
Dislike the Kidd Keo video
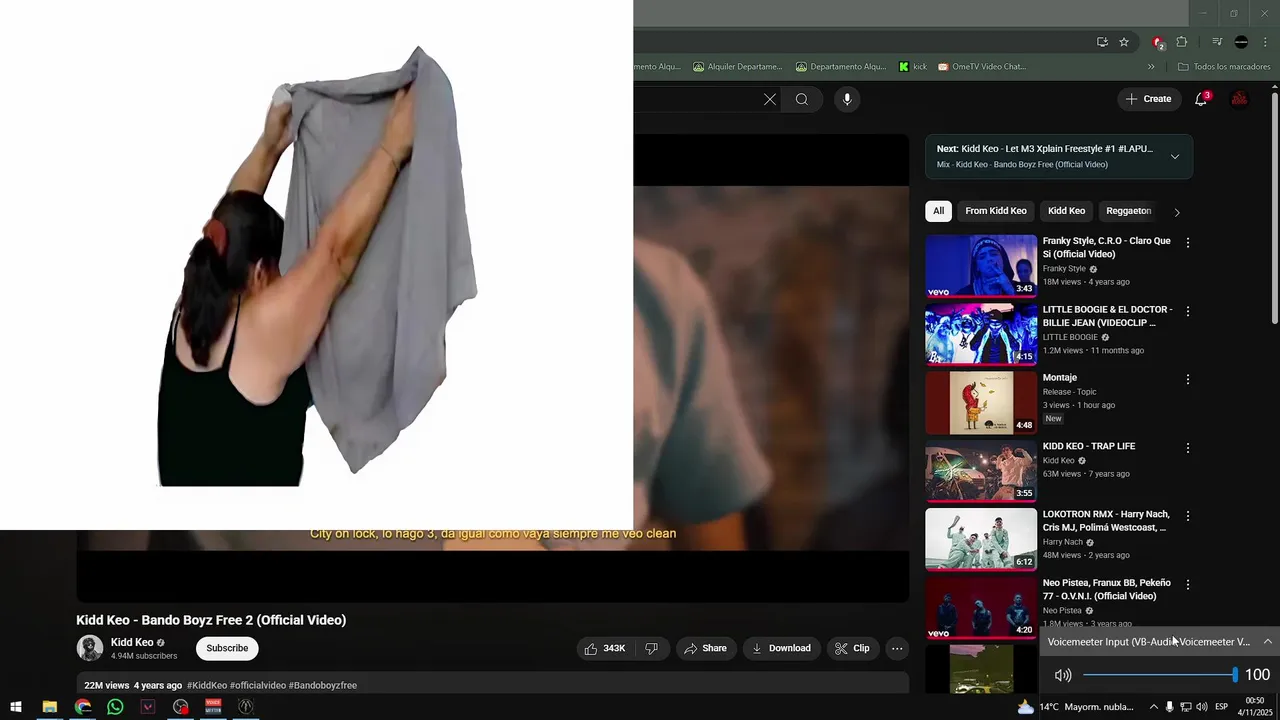click(652, 648)
